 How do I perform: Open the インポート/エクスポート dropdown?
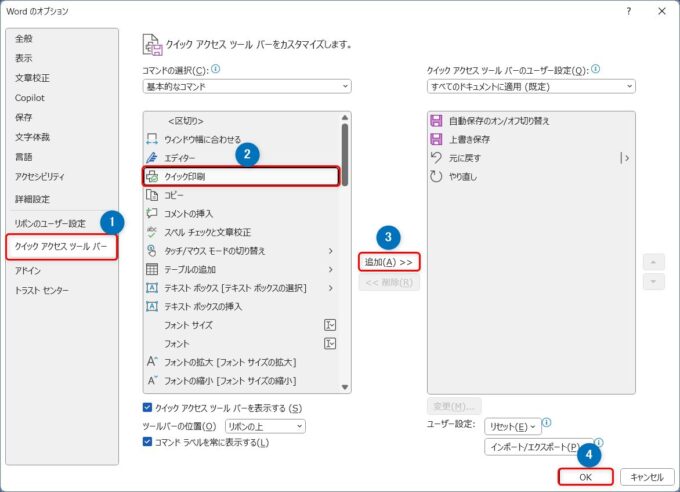[x=538, y=447]
